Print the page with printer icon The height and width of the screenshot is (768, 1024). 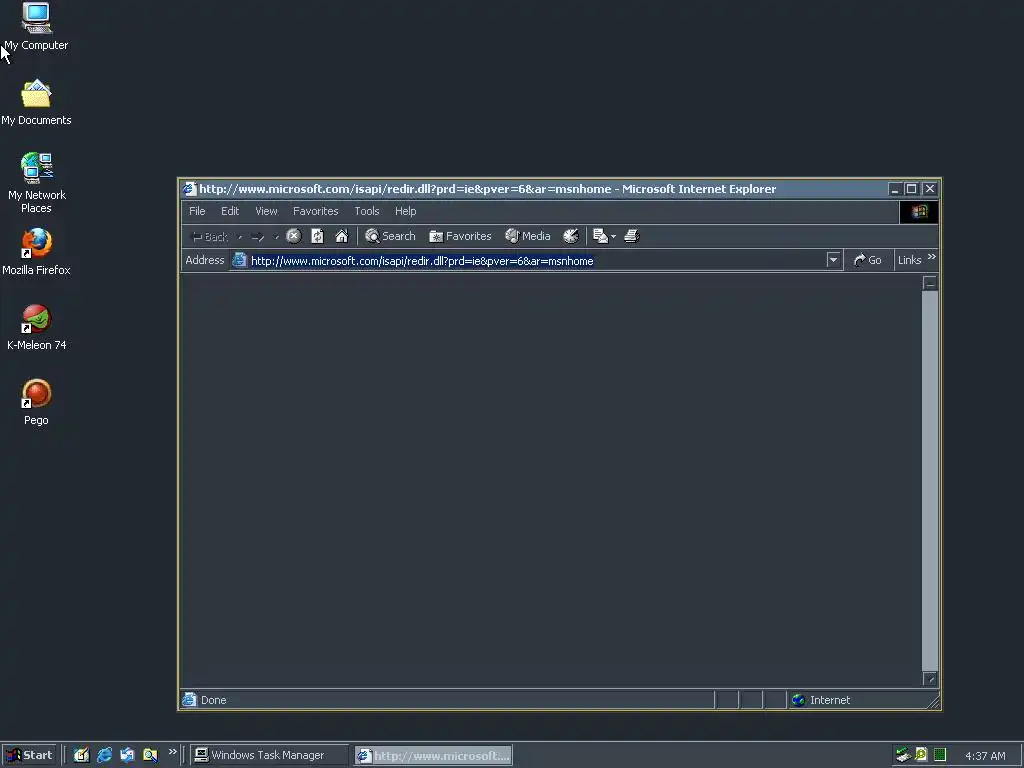tap(632, 236)
